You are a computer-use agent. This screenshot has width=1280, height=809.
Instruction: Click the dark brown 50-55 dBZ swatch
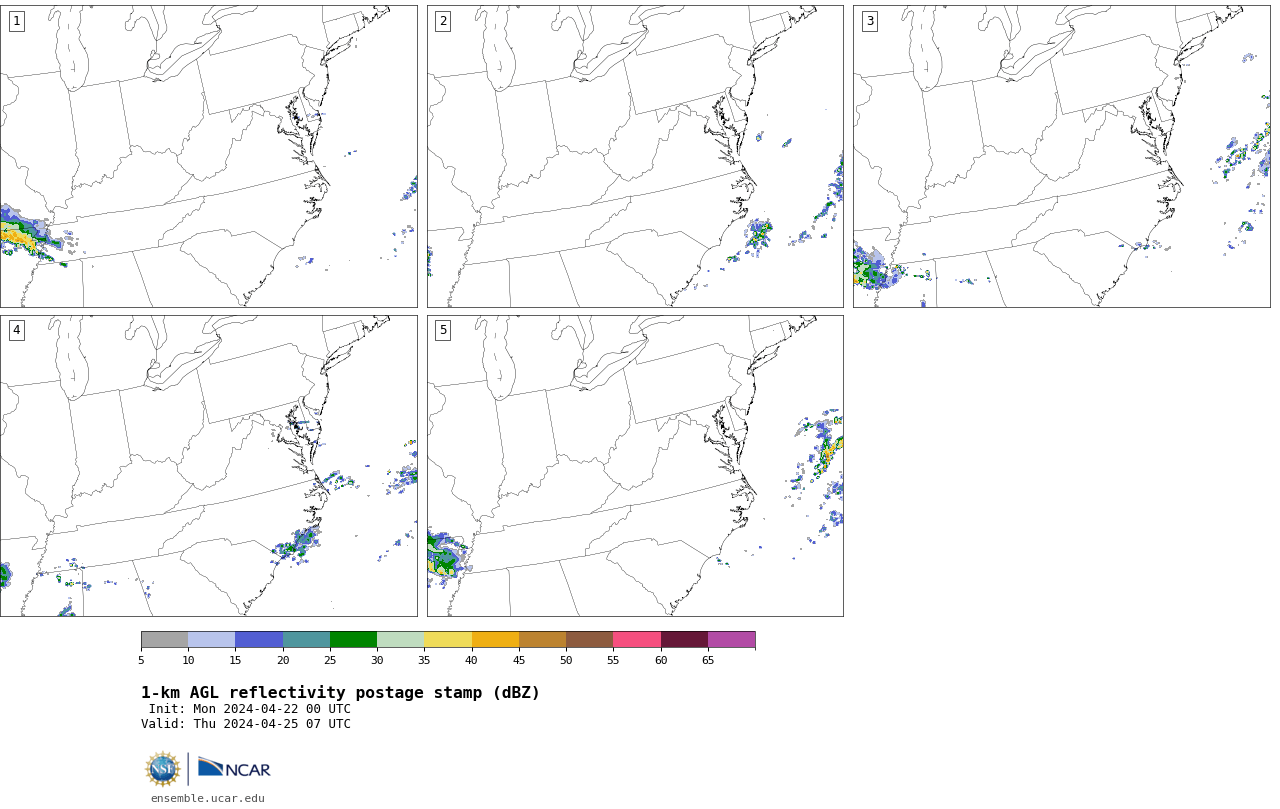(x=589, y=640)
